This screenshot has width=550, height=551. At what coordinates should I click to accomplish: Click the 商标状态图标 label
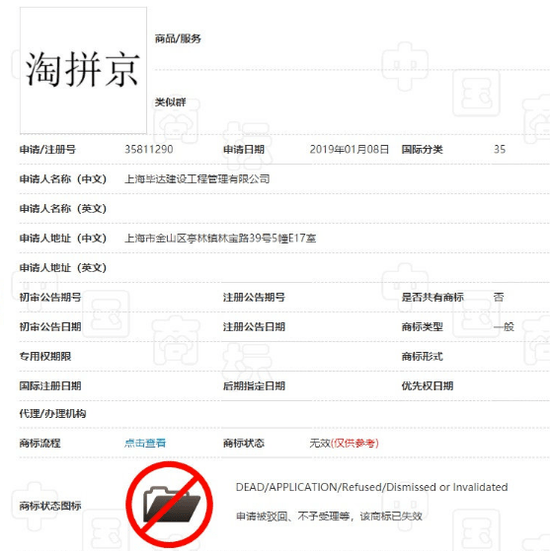coord(50,506)
